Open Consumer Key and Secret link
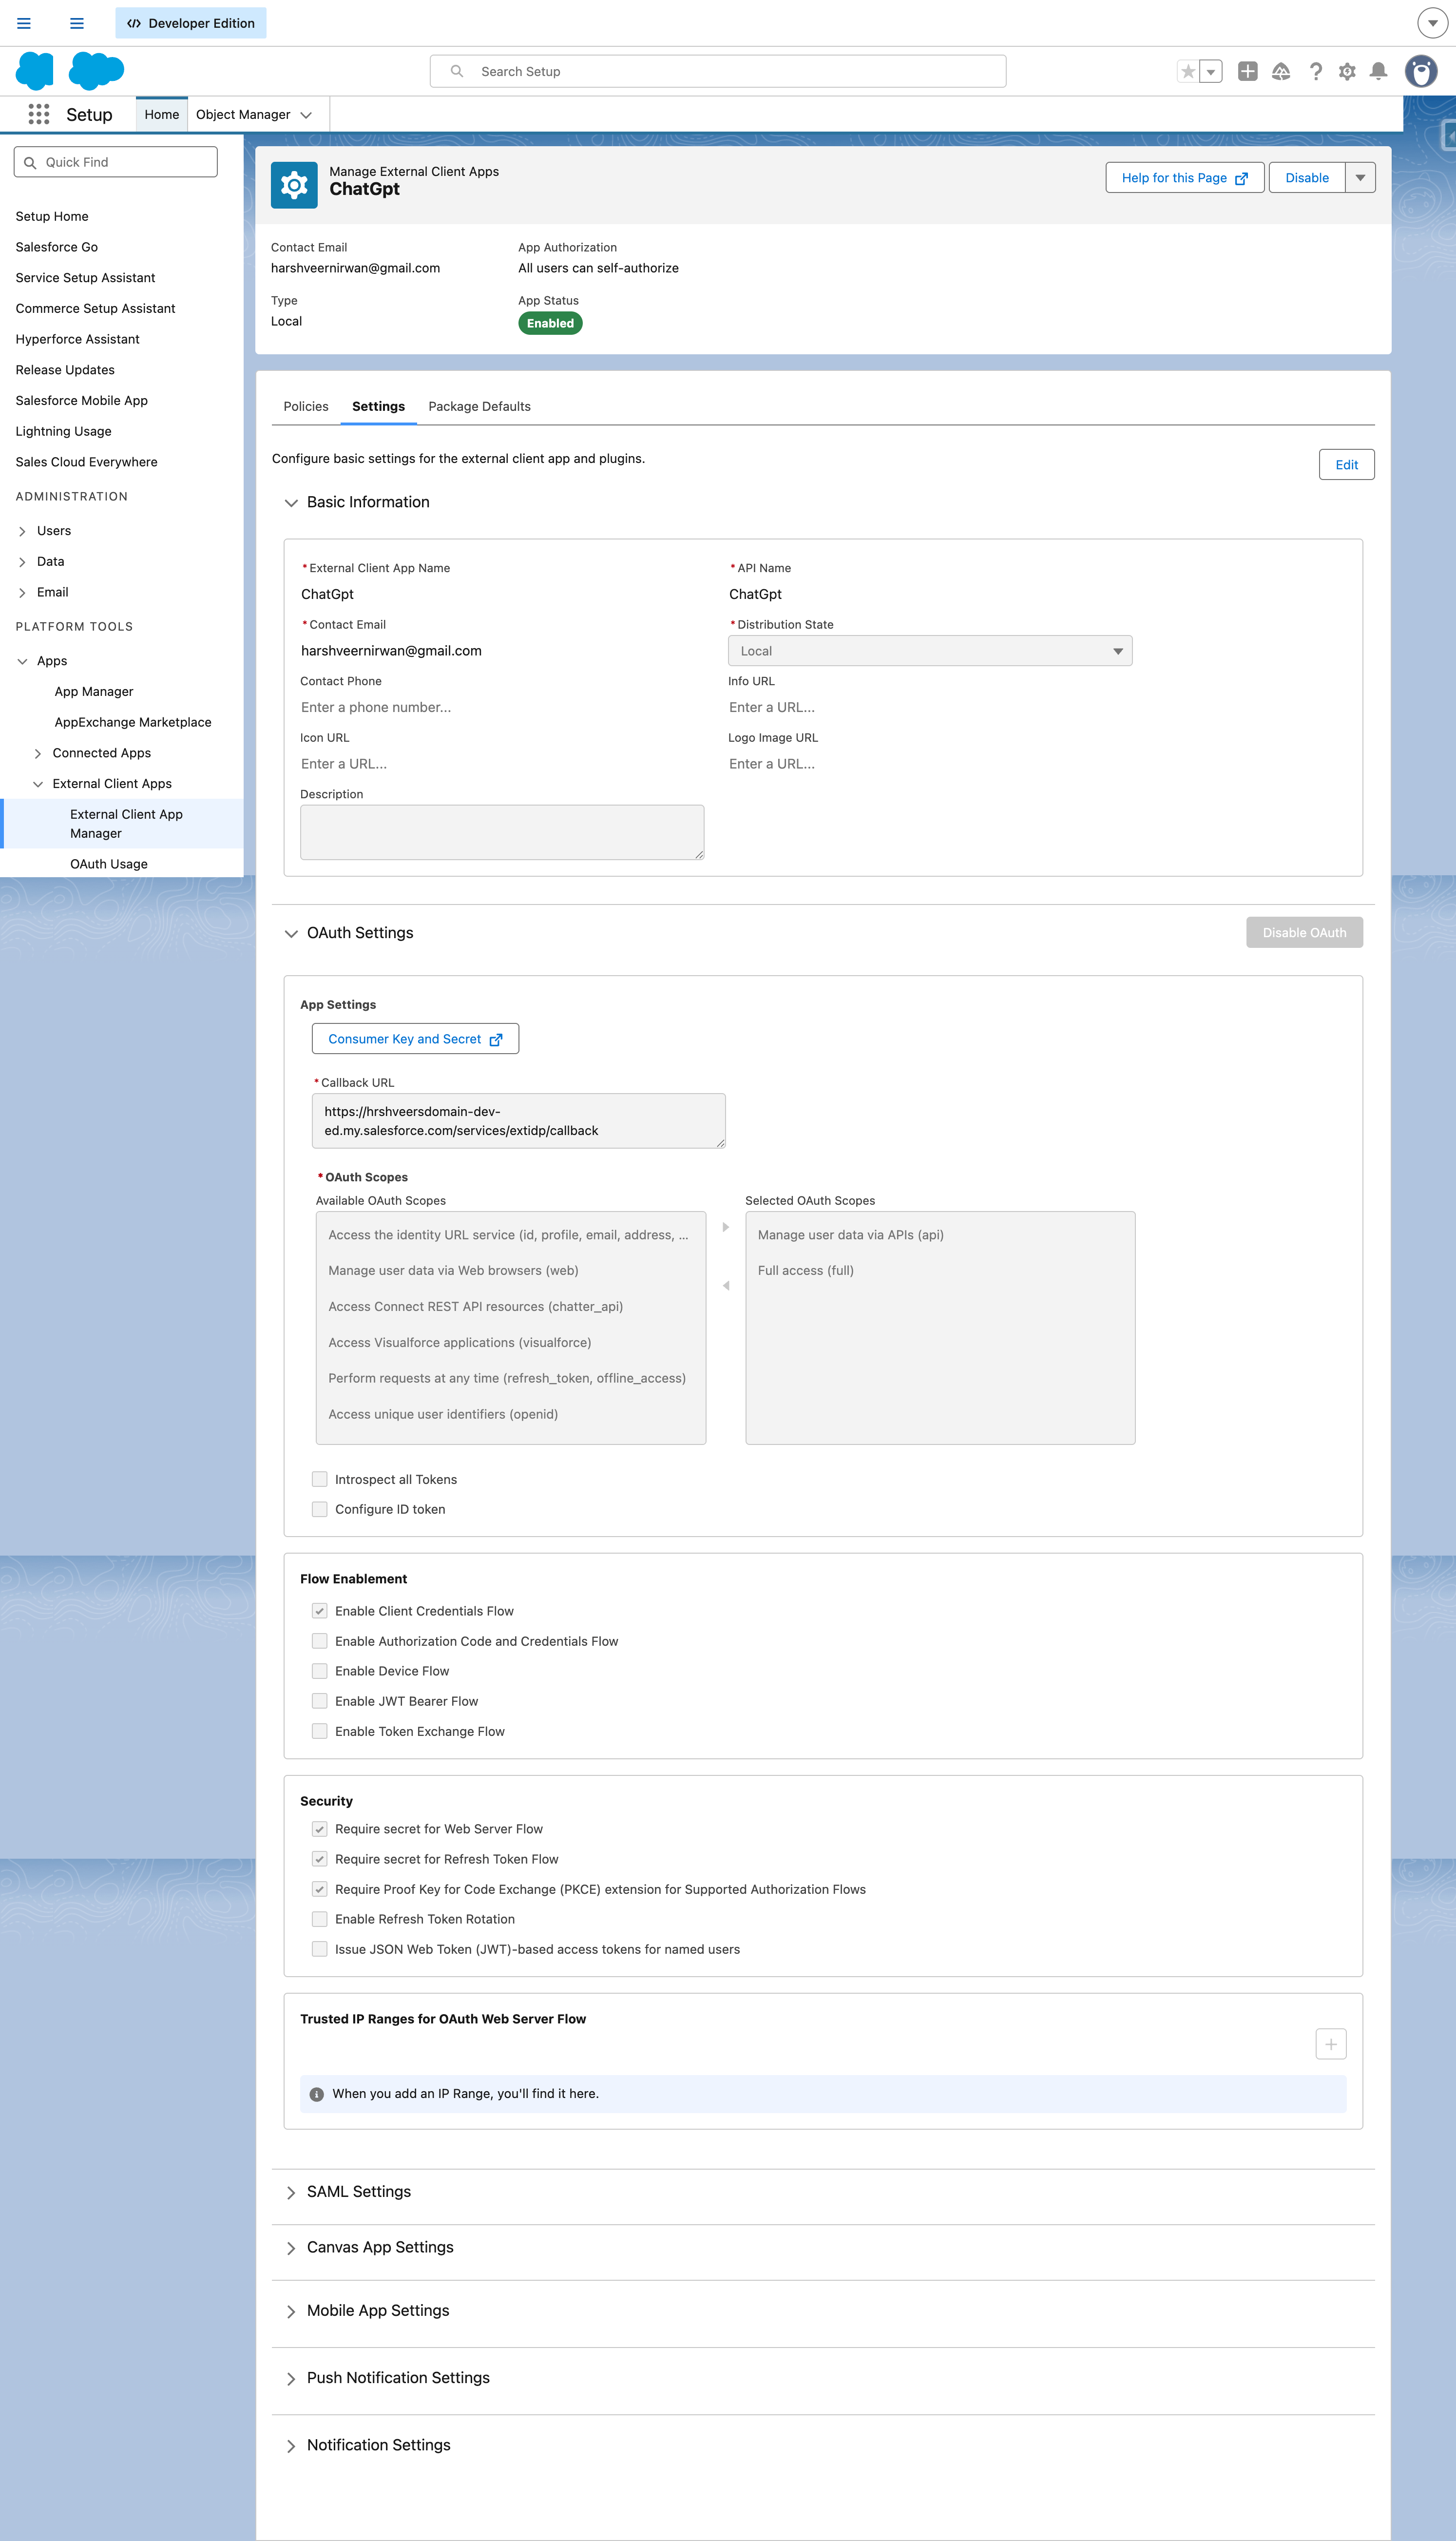The image size is (1456, 2541). pos(414,1038)
